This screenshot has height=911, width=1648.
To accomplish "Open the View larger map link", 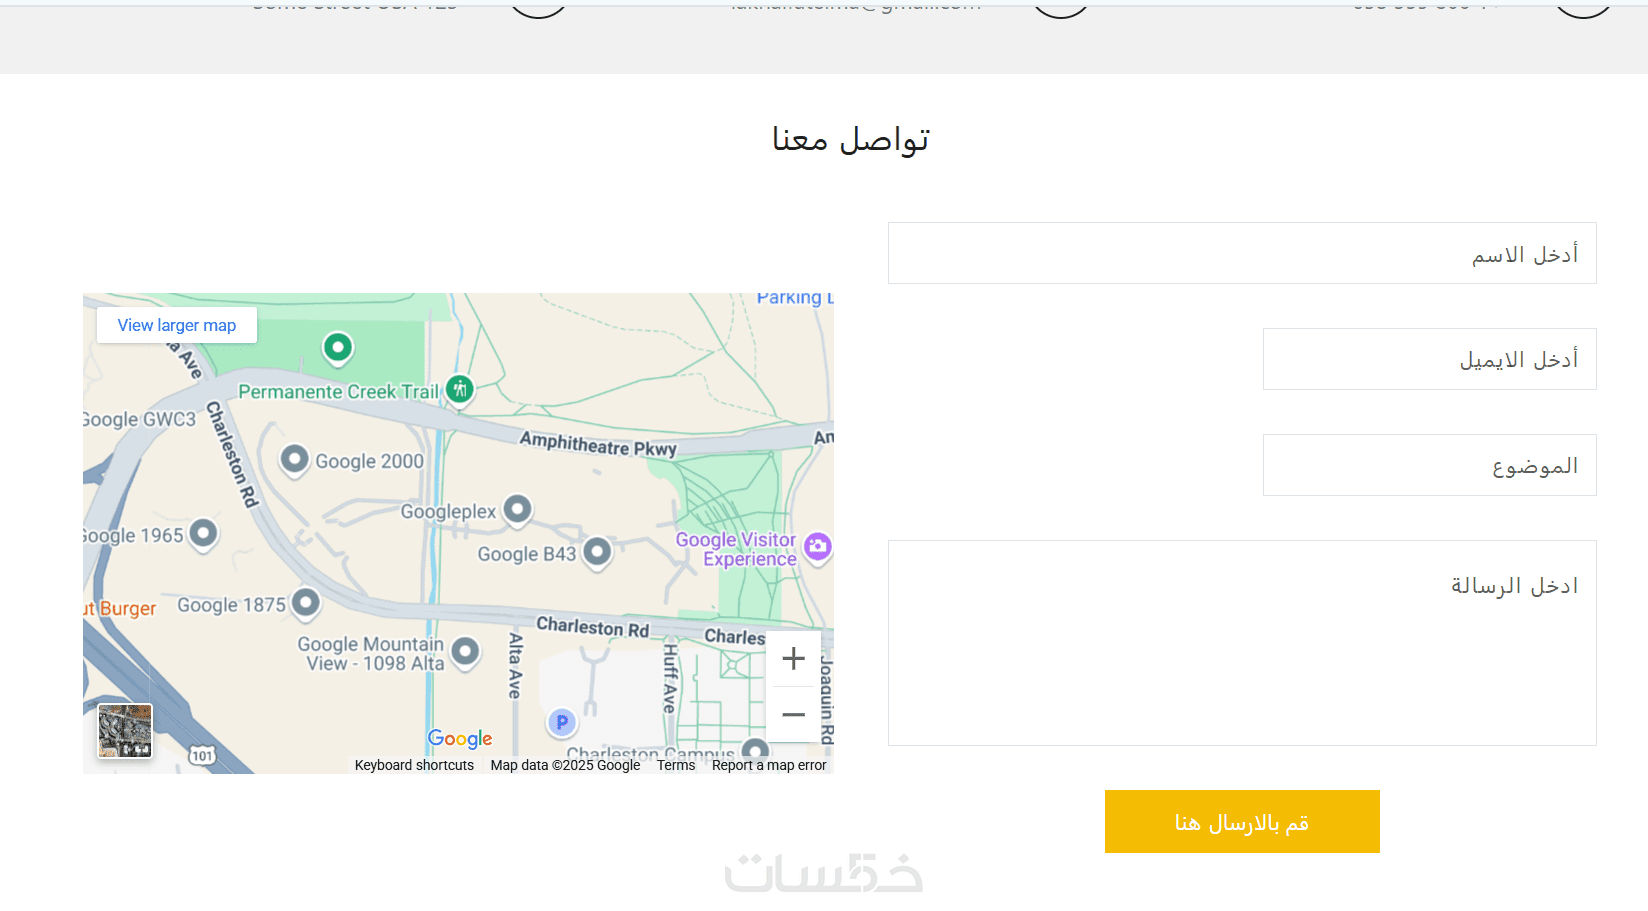I will (177, 325).
